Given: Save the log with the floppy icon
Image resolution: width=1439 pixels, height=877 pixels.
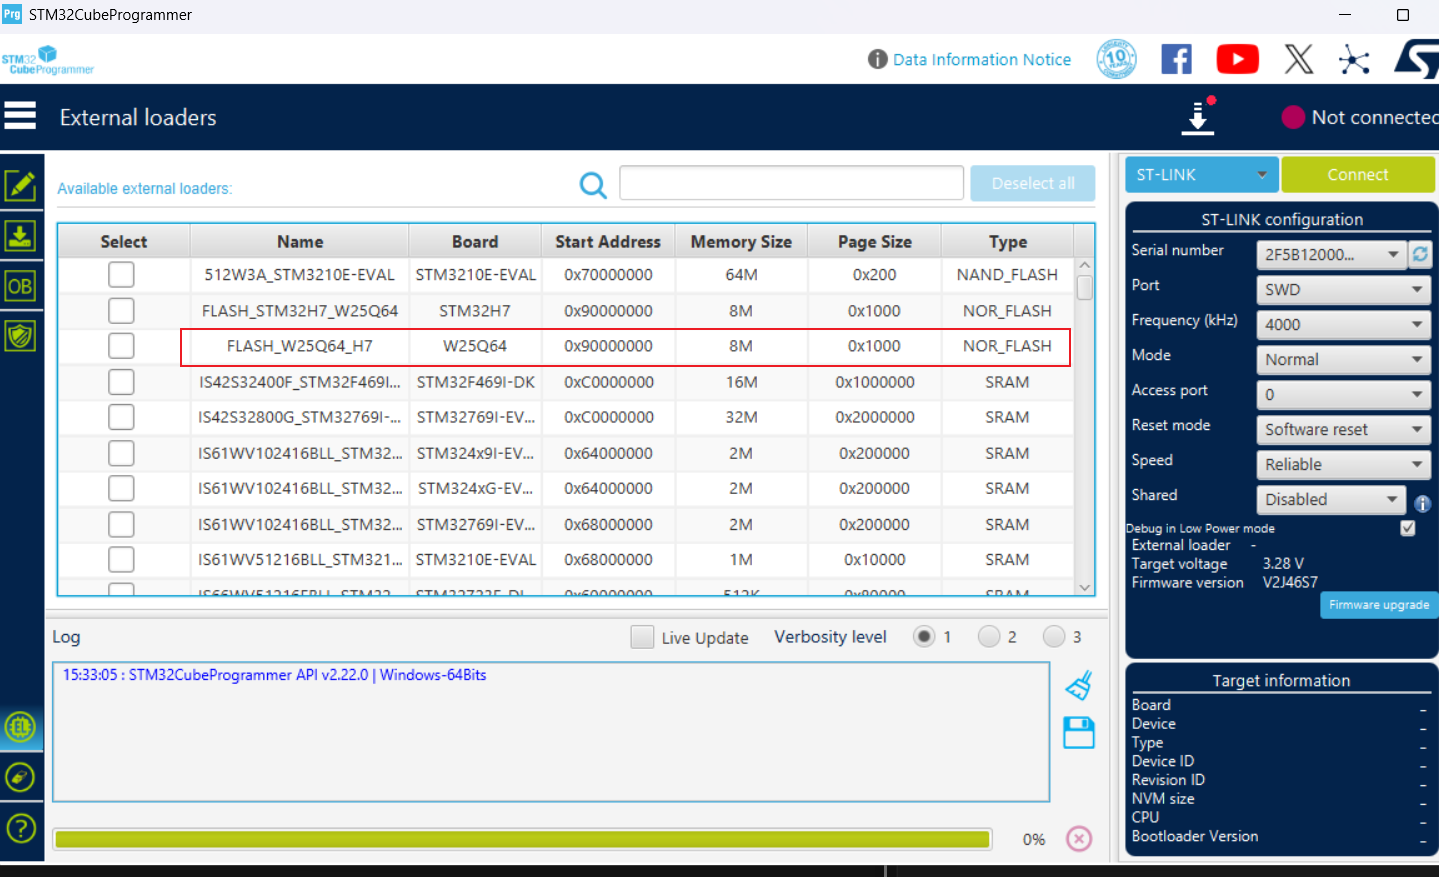Looking at the screenshot, I should [x=1078, y=733].
